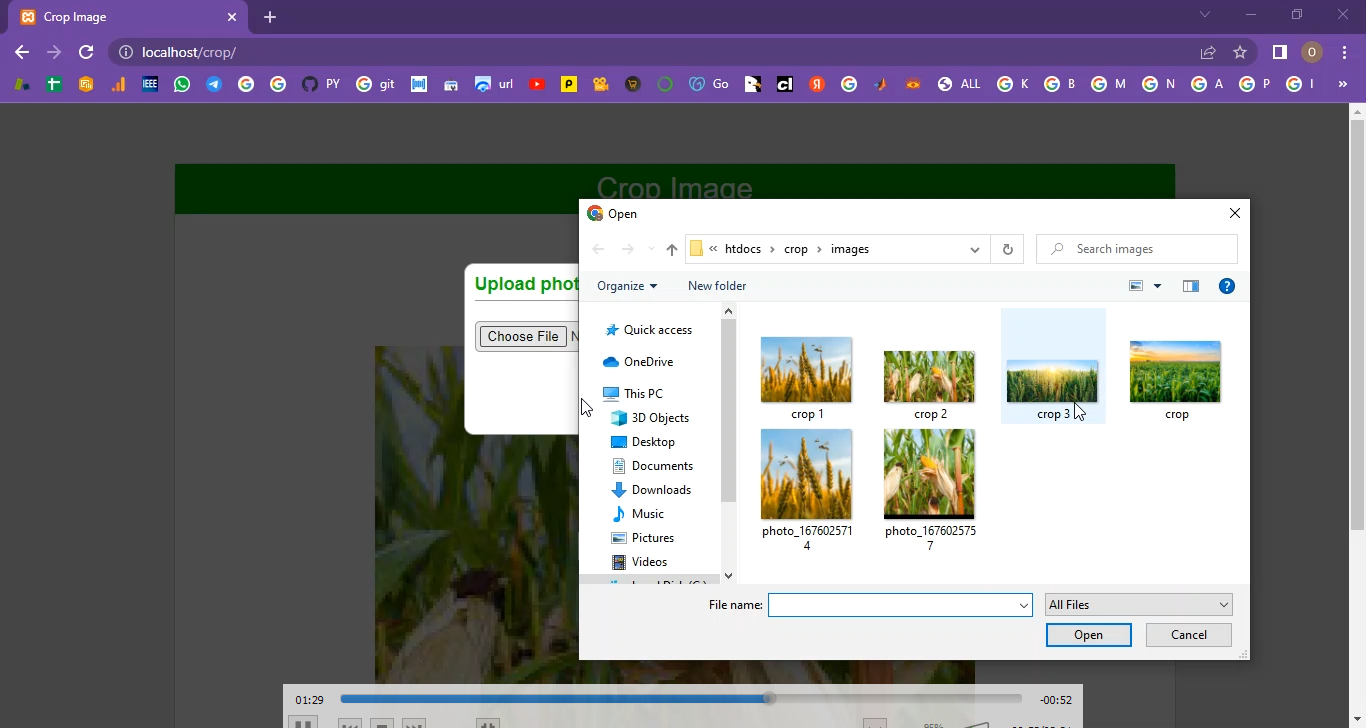Expand the view options dropdown arrow
Viewport: 1366px width, 728px height.
(1157, 286)
